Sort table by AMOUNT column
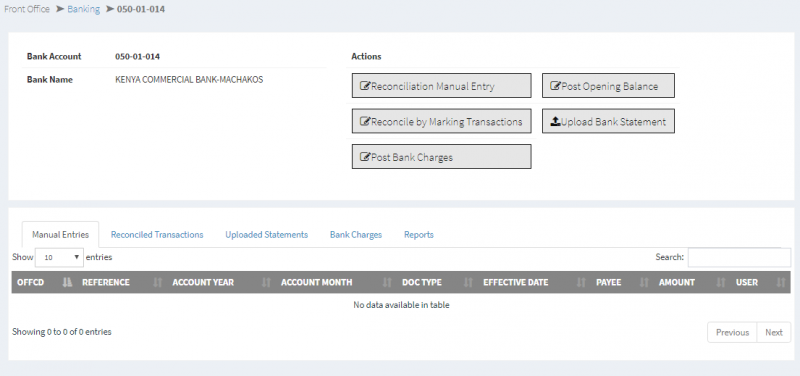 (692, 282)
